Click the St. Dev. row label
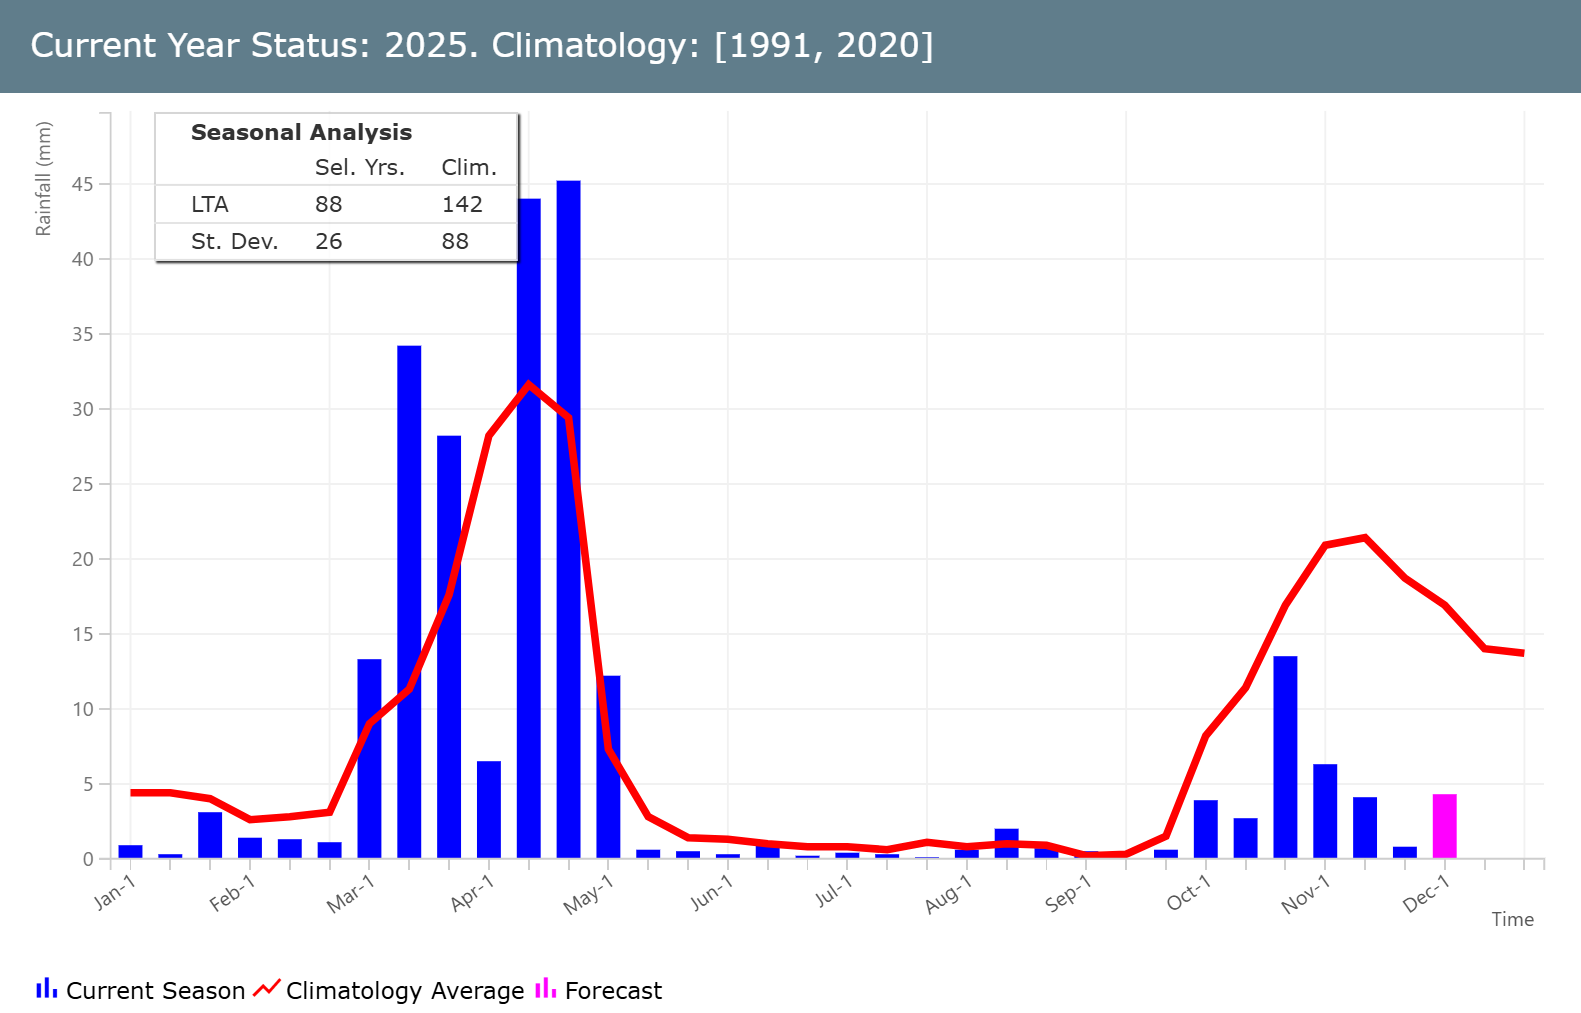1581x1013 pixels. [234, 241]
